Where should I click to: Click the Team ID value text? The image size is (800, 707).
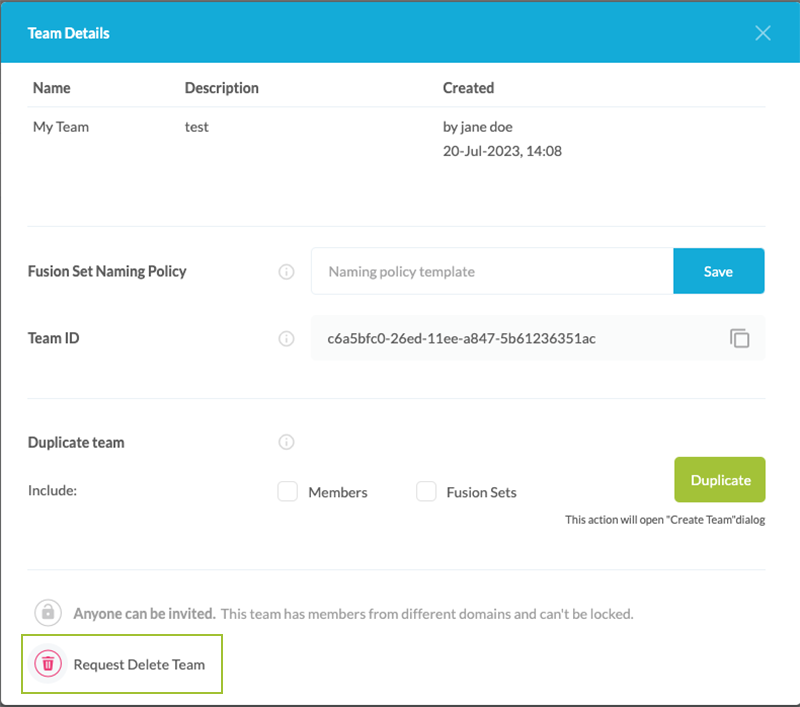461,339
